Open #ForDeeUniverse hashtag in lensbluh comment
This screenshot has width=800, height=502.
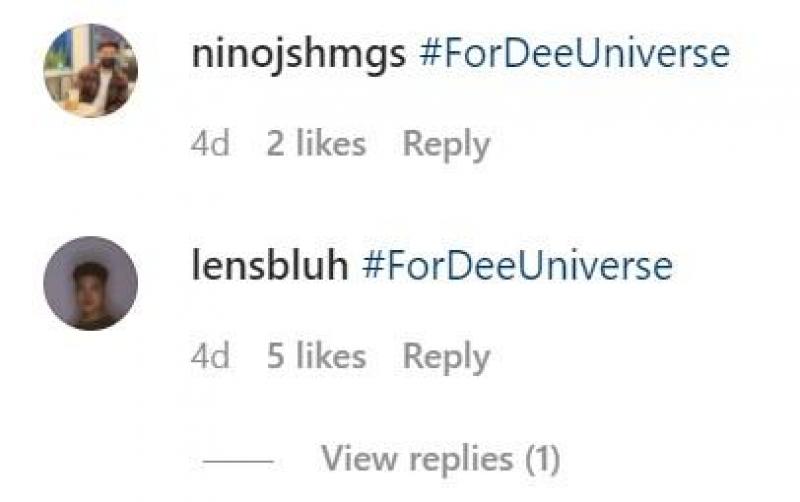[517, 267]
